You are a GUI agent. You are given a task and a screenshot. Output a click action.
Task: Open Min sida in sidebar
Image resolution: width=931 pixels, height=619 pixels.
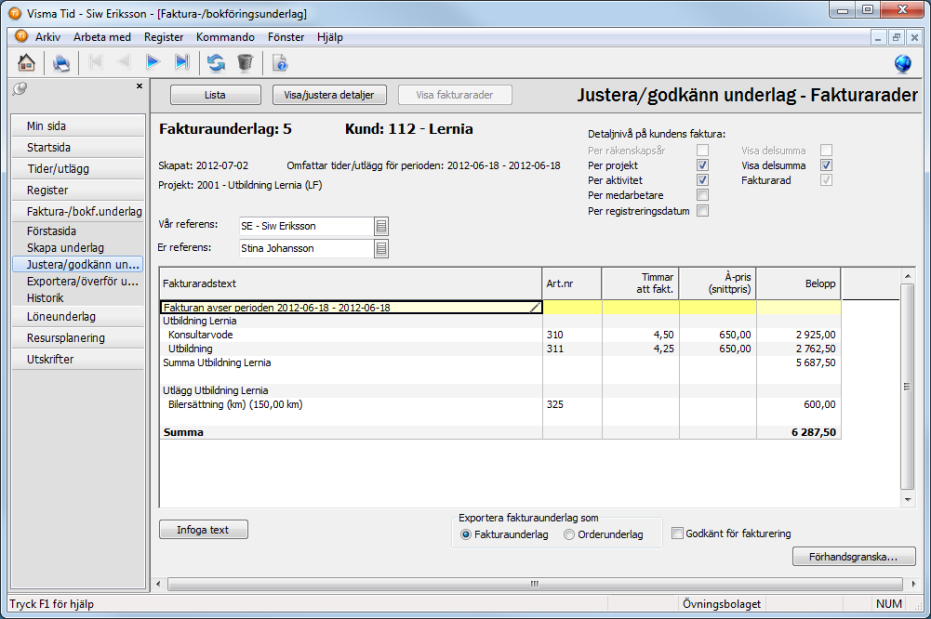78,126
